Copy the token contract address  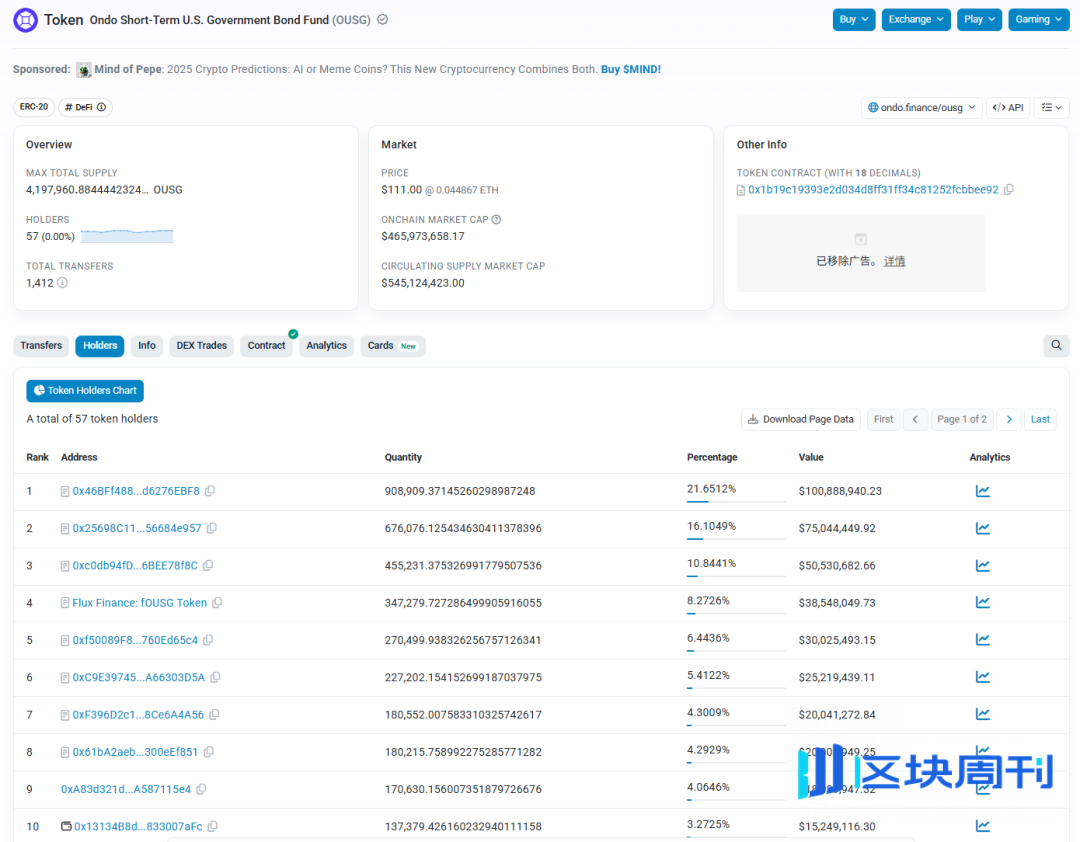[1008, 189]
